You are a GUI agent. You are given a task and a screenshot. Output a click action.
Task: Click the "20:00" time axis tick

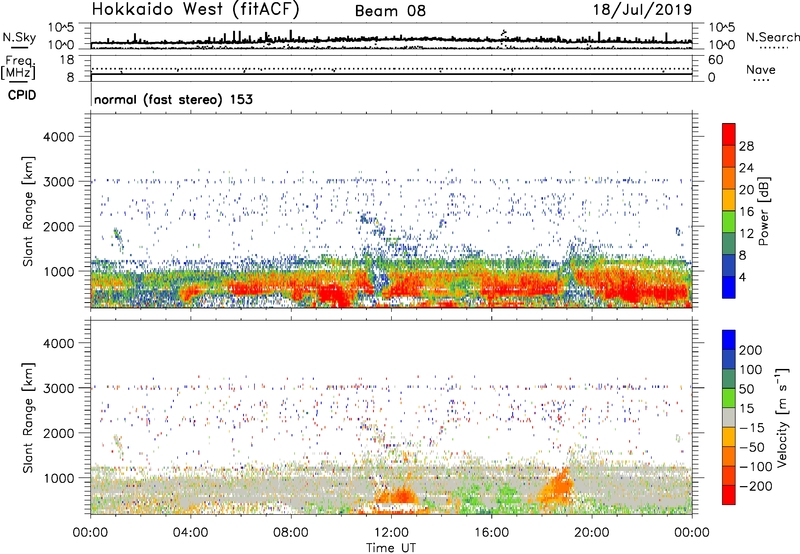click(x=592, y=532)
